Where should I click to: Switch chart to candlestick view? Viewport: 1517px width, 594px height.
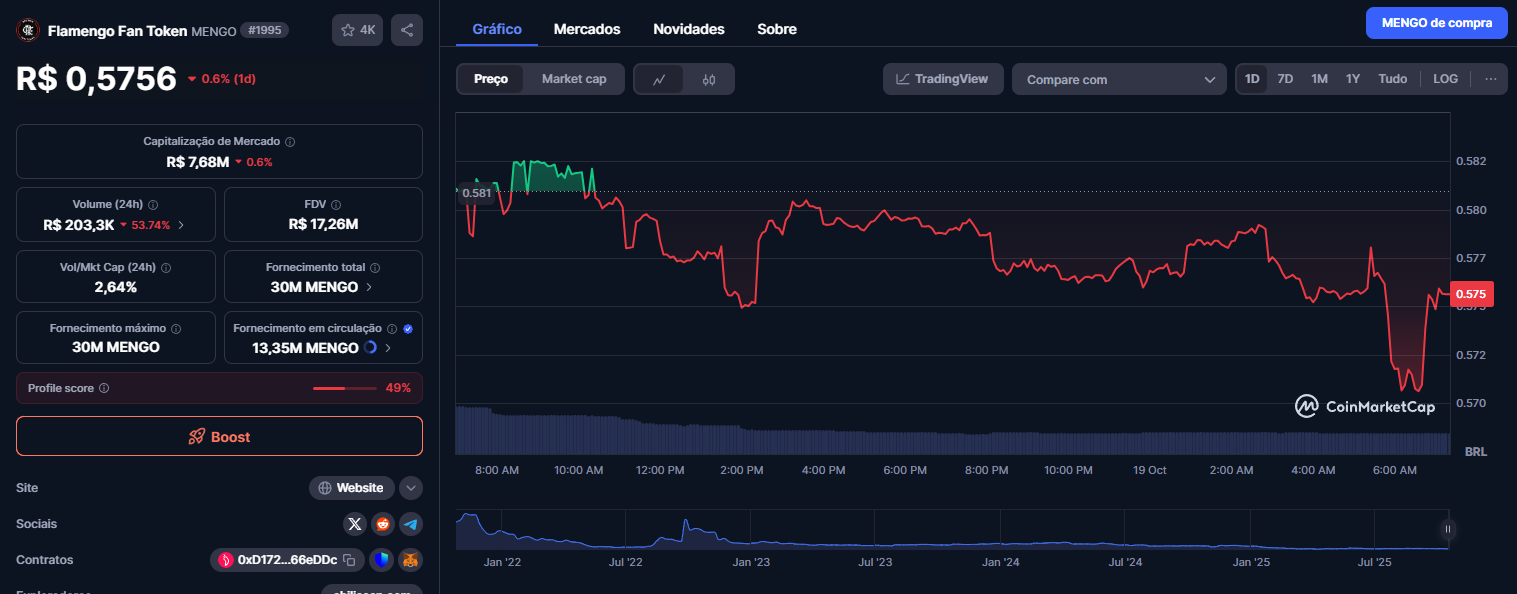[x=709, y=79]
